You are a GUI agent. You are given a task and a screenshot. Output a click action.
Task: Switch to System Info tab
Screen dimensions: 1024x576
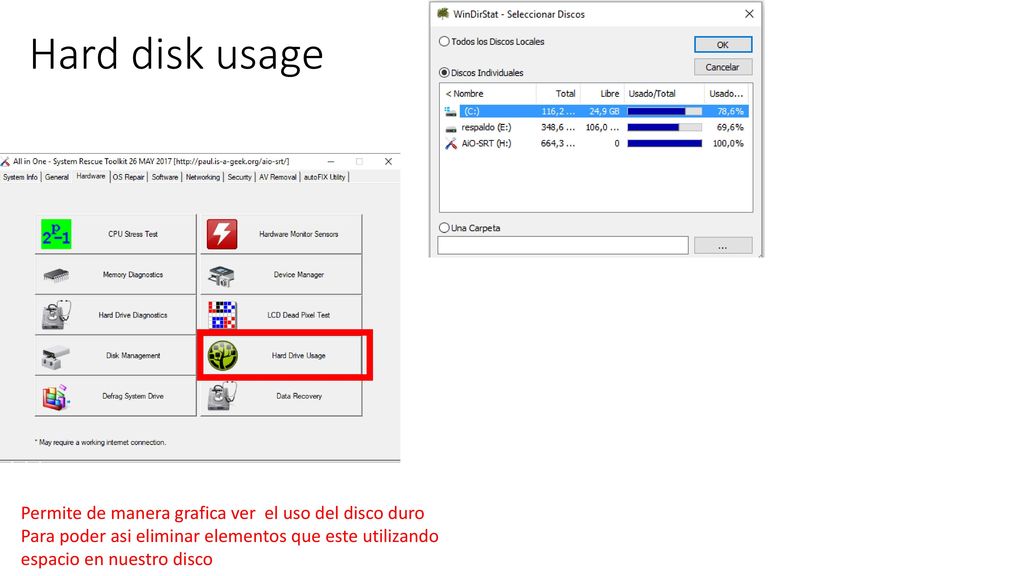(20, 177)
